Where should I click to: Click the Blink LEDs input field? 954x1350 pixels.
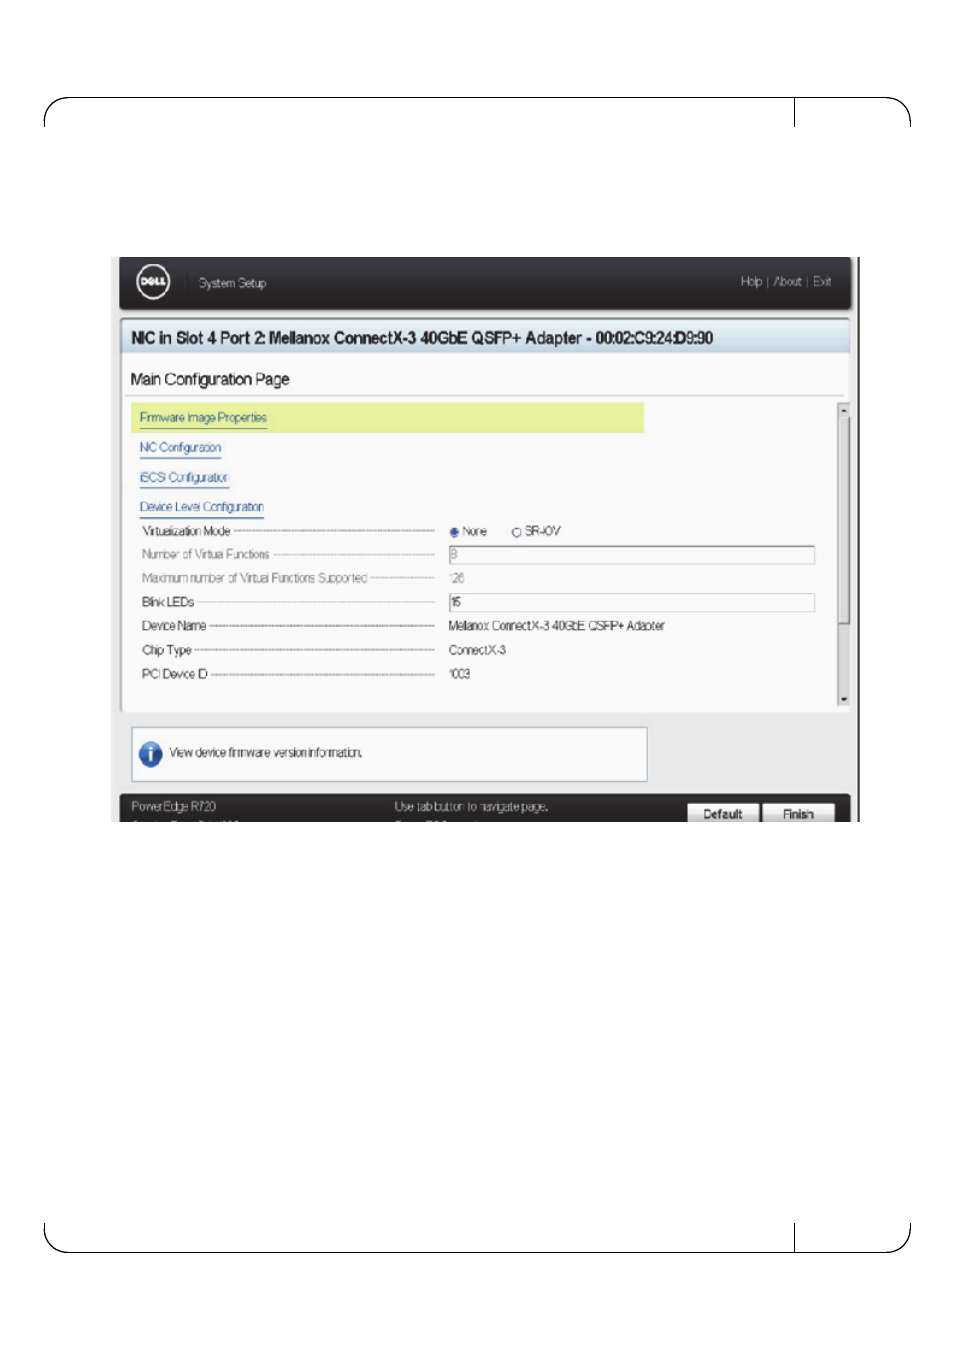(631, 602)
